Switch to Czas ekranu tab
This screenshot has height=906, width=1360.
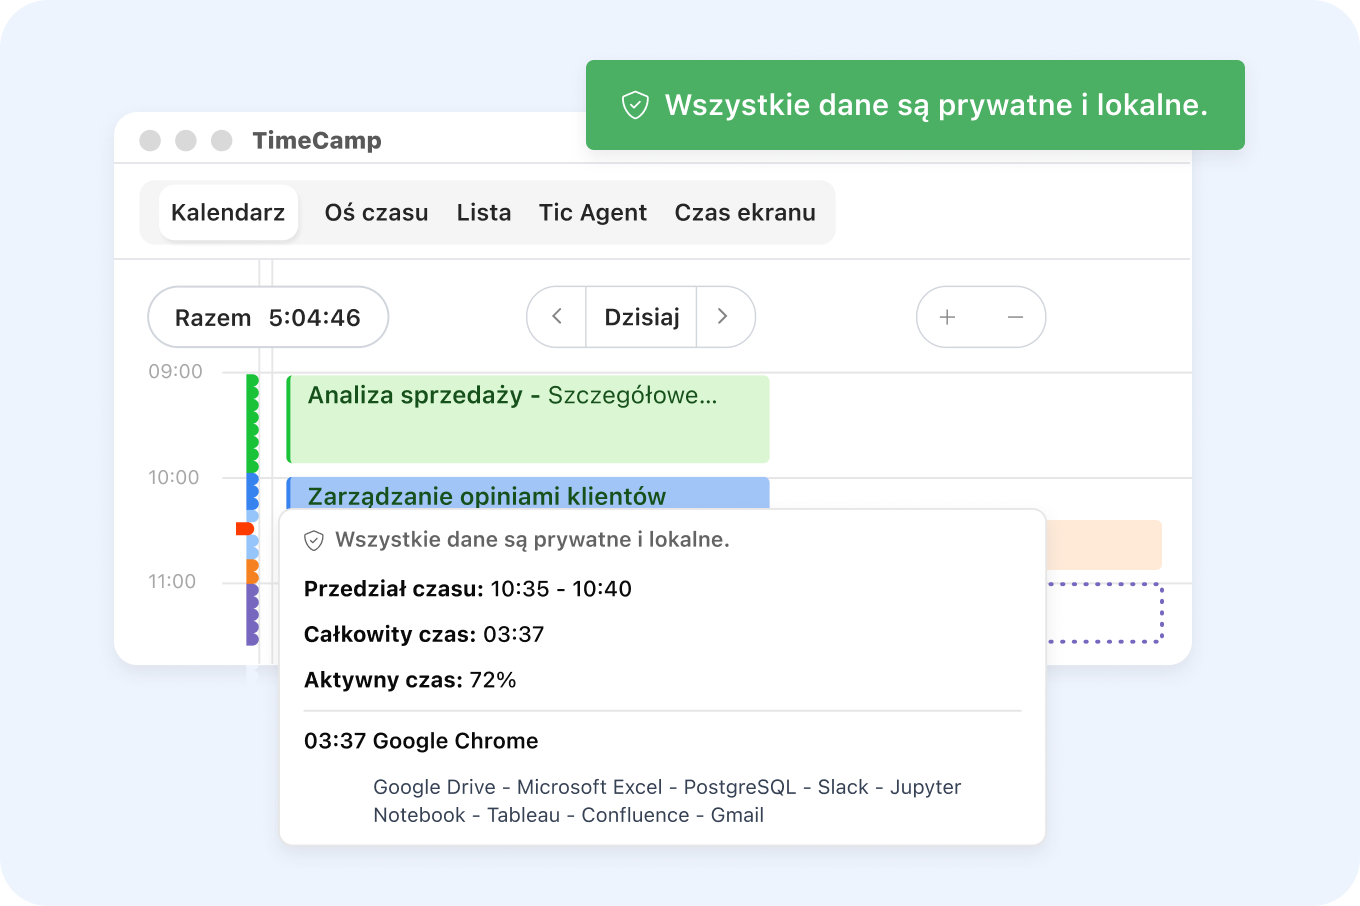pyautogui.click(x=745, y=213)
